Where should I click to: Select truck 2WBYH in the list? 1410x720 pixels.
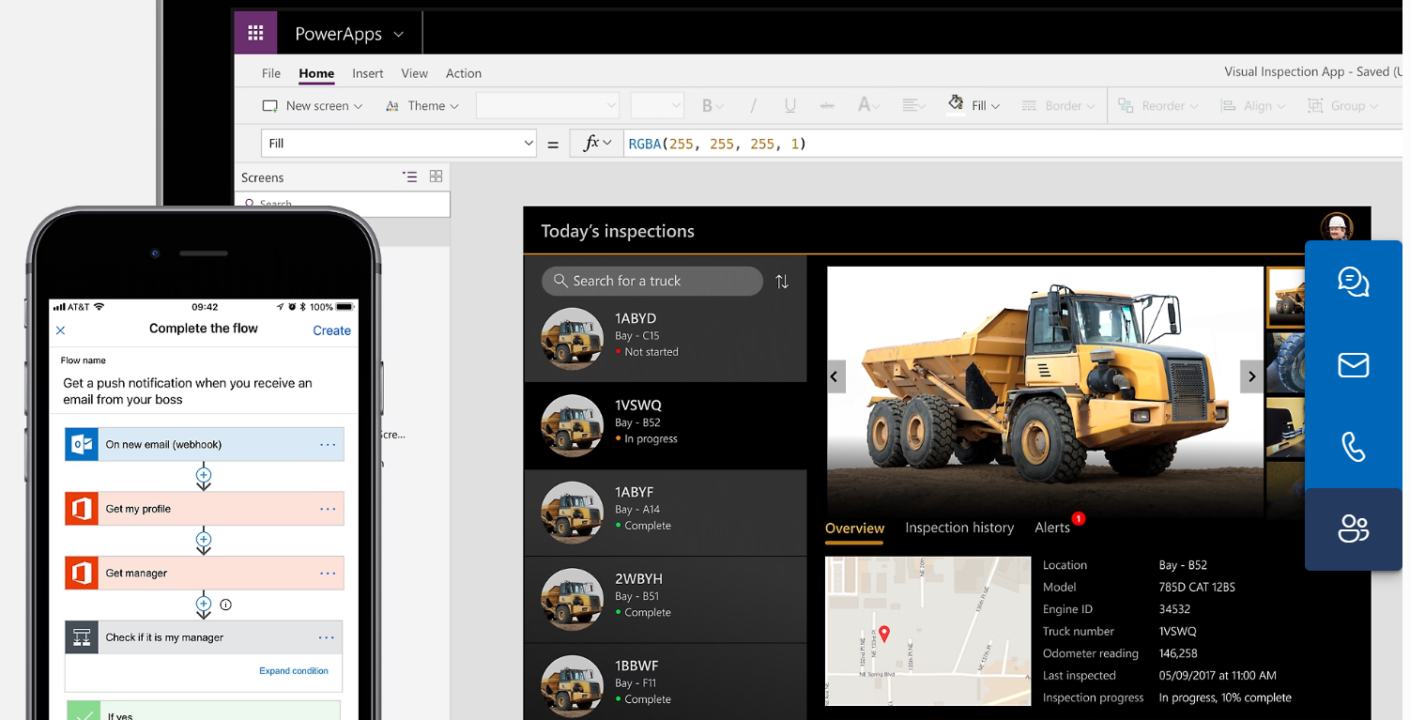[665, 599]
